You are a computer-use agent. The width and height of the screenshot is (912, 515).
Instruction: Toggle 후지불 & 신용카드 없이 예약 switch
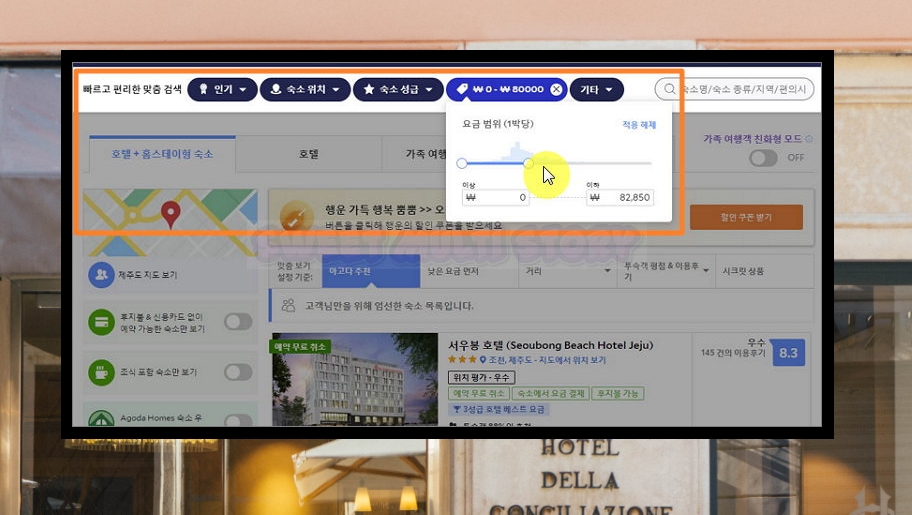pyautogui.click(x=238, y=322)
